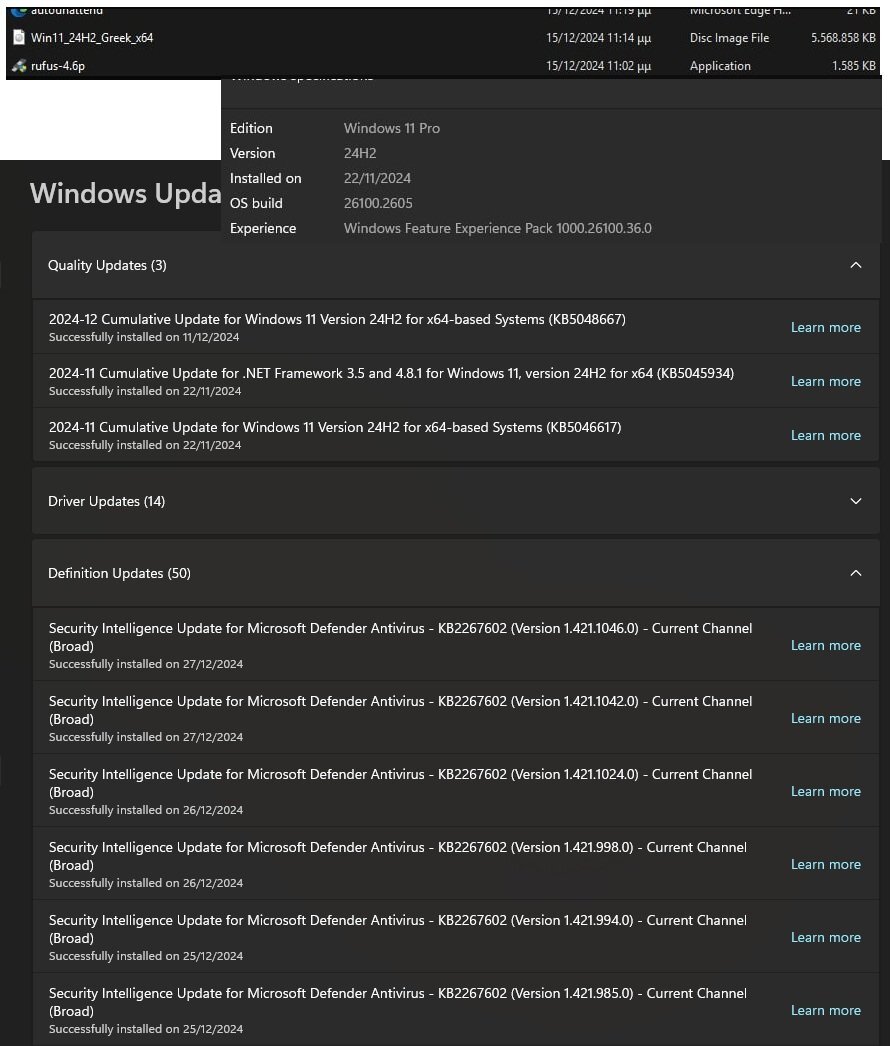Select the 2024-11 Cumulative Update KB5046617 entry
Viewport: 890px width, 1046px height.
456,435
